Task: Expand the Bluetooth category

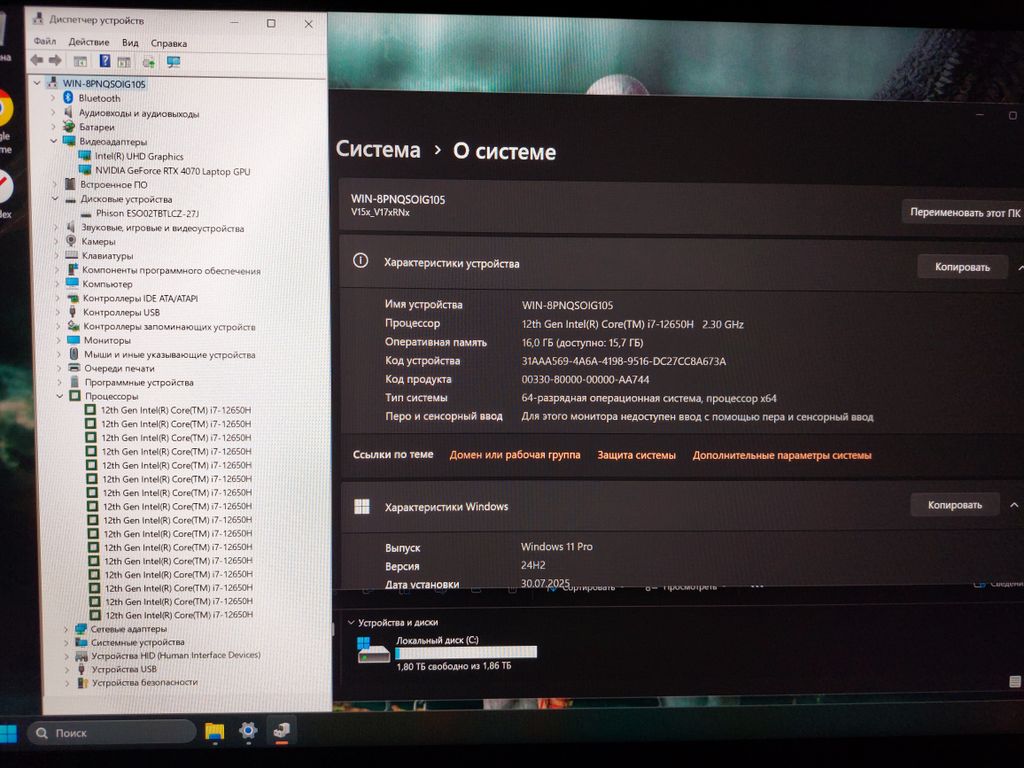Action: tap(54, 98)
